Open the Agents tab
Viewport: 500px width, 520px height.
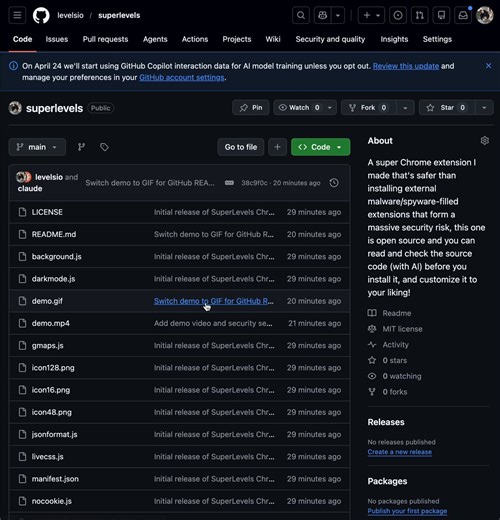point(155,39)
